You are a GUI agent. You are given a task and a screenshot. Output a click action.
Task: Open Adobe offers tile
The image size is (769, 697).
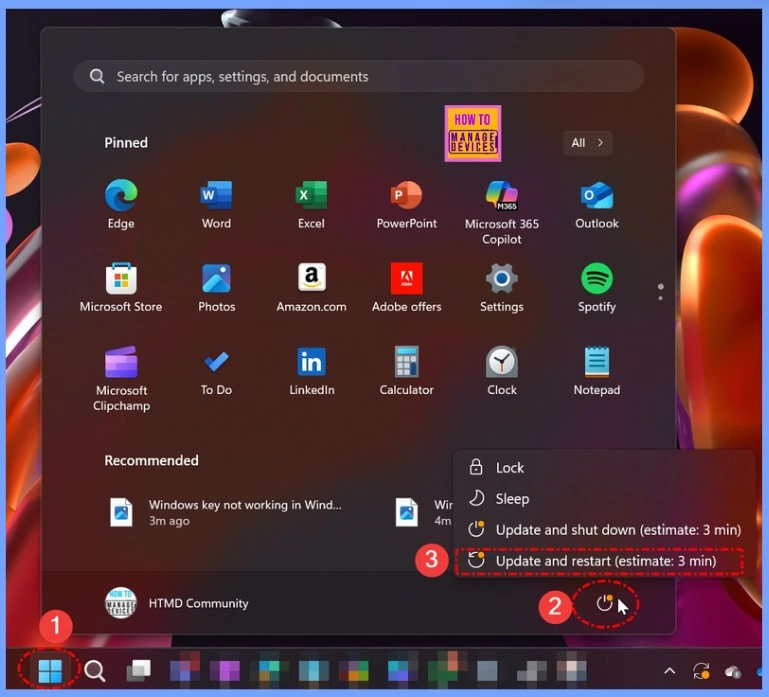(407, 287)
